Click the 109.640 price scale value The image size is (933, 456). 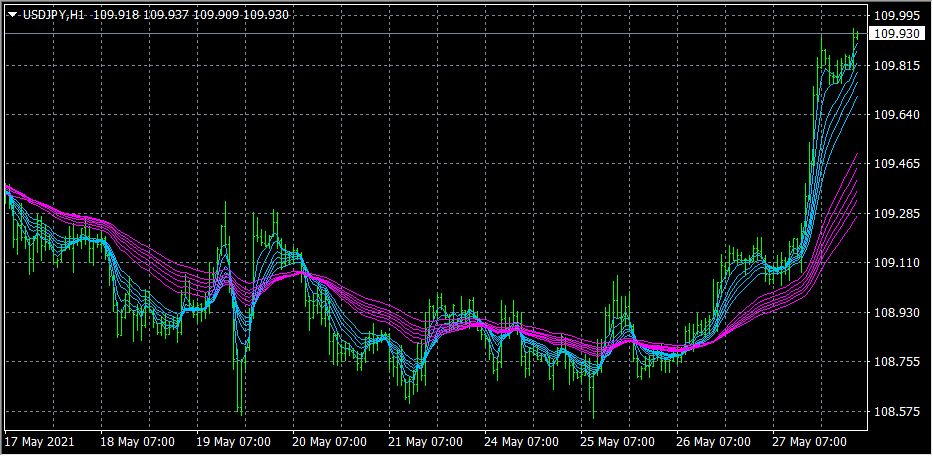[x=897, y=114]
